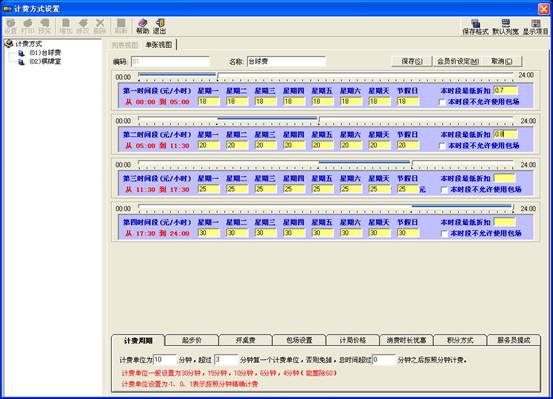Switch to the 服务员提成 tab

pos(514,340)
